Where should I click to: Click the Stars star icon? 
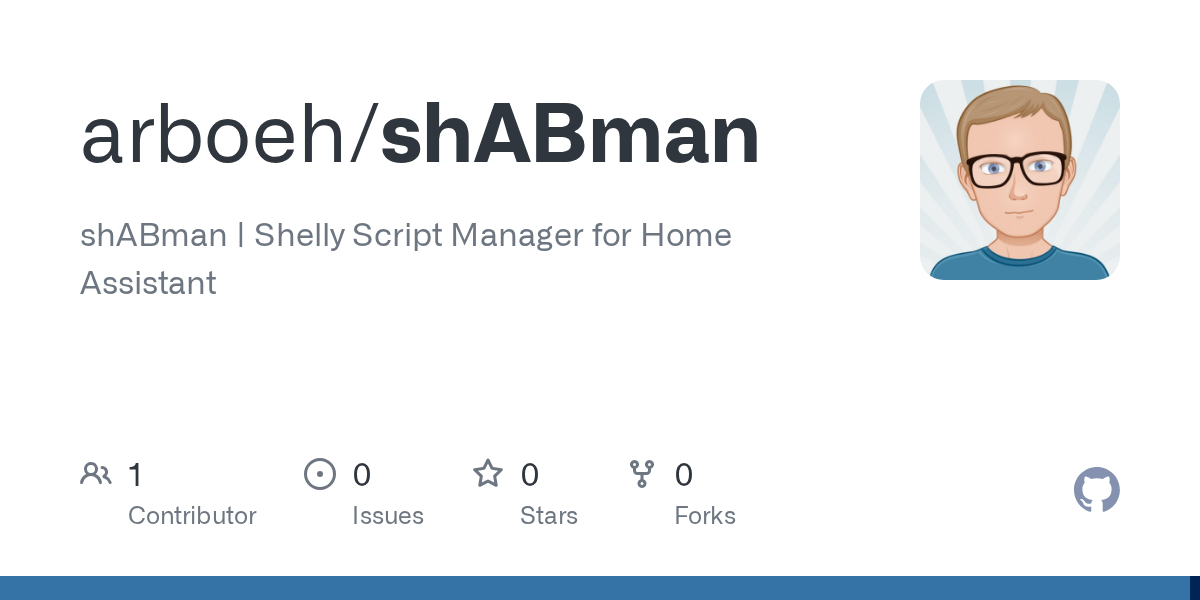pos(488,474)
